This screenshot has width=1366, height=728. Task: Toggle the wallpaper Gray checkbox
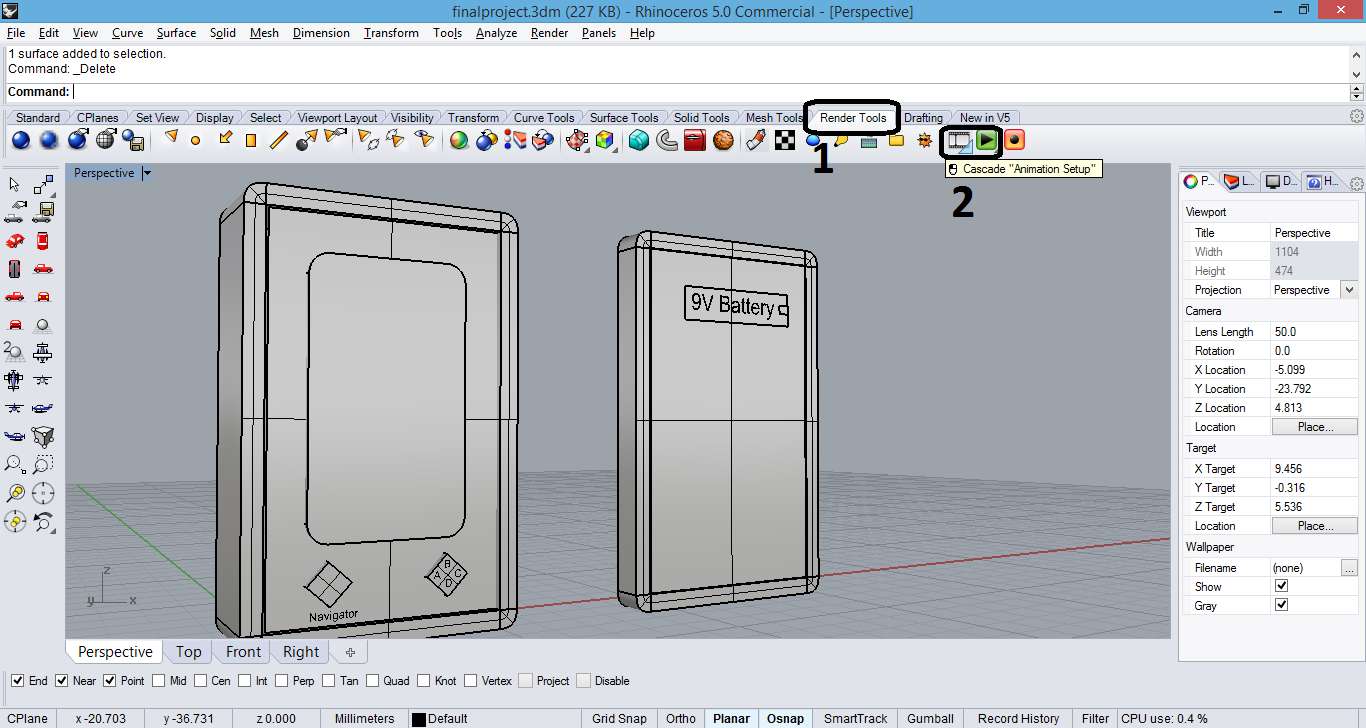pyautogui.click(x=1281, y=605)
